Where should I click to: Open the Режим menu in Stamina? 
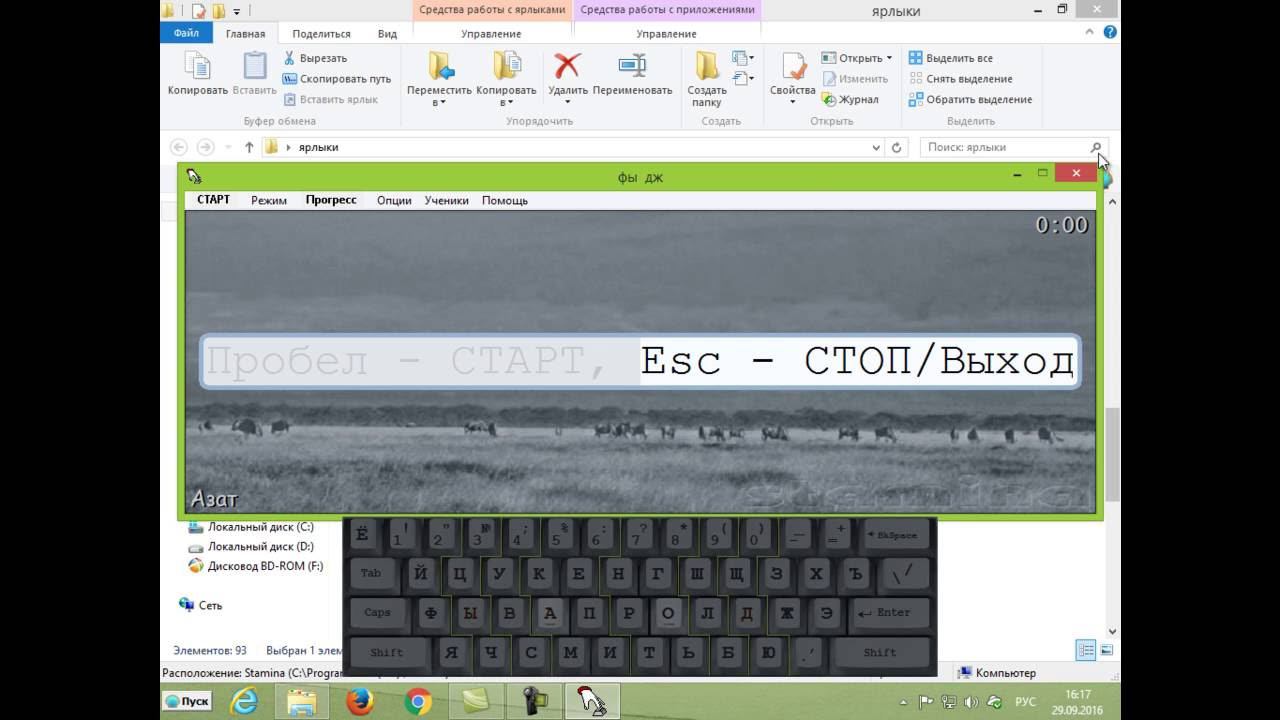[x=269, y=200]
